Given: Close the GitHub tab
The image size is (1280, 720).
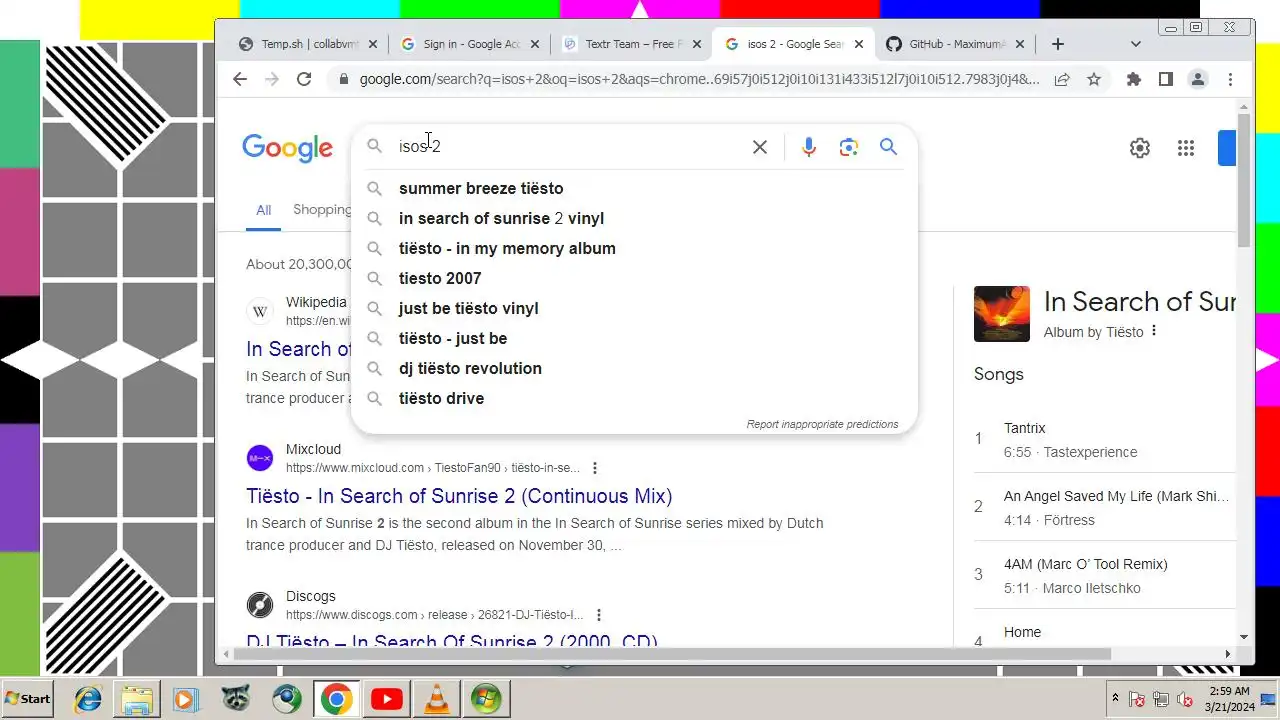Looking at the screenshot, I should (1020, 44).
